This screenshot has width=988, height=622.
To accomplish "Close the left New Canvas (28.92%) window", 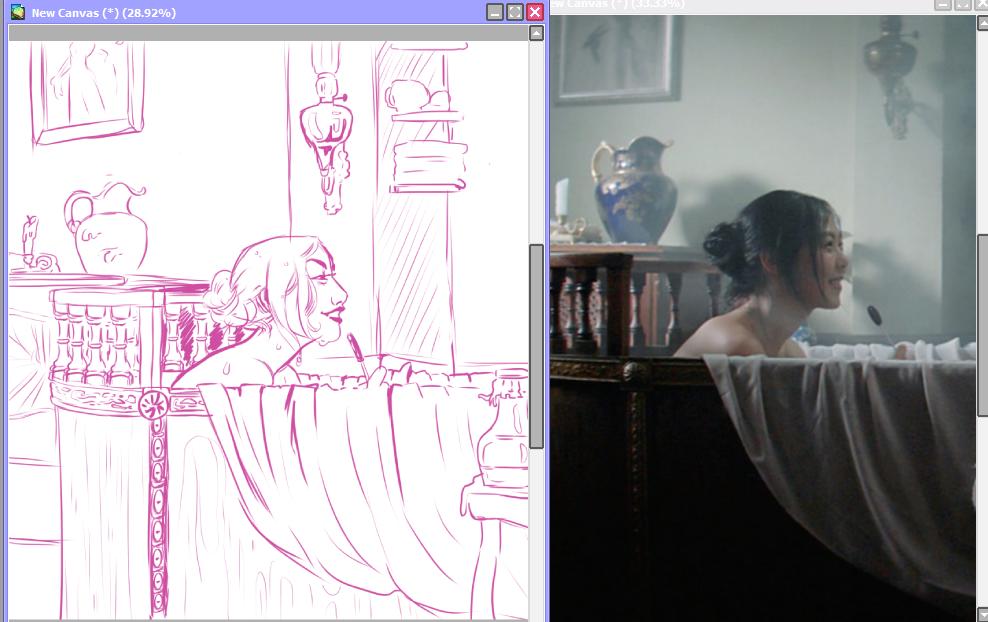I will click(535, 12).
